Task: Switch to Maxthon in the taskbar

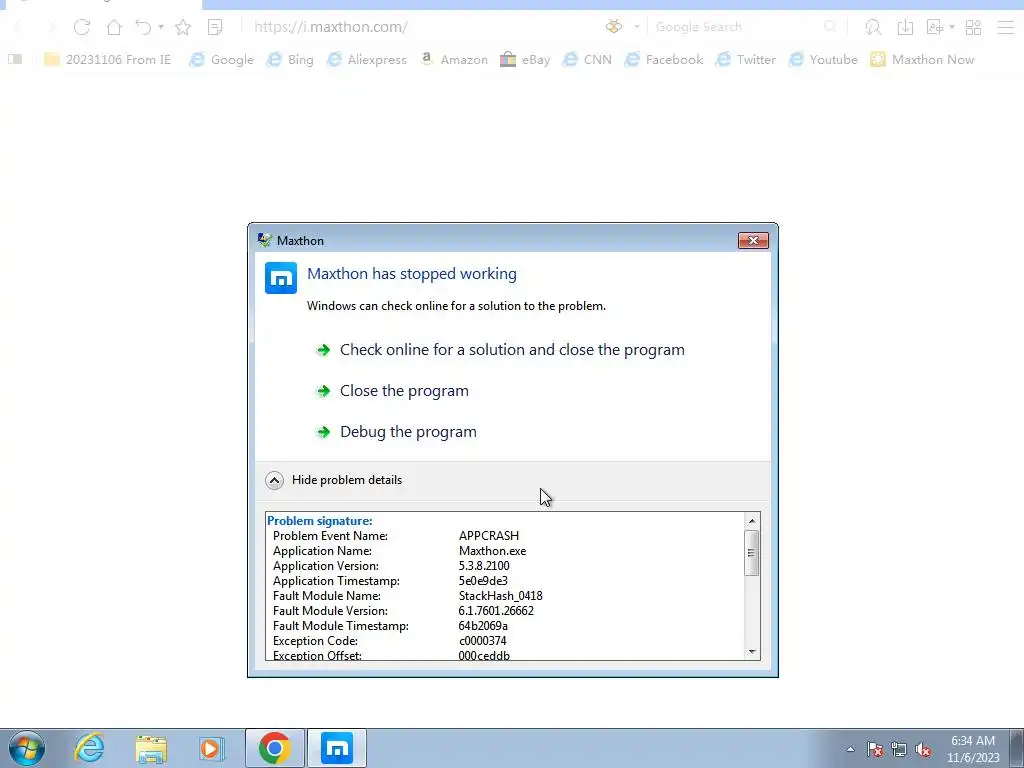Action: 337,748
